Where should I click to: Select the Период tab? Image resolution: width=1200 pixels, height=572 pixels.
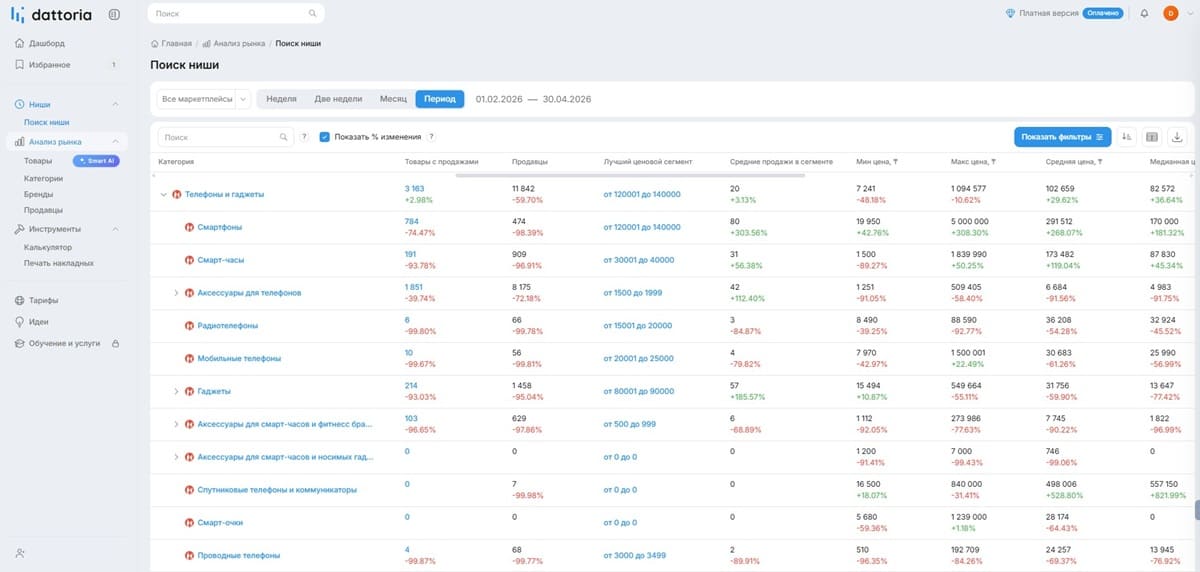[x=440, y=99]
